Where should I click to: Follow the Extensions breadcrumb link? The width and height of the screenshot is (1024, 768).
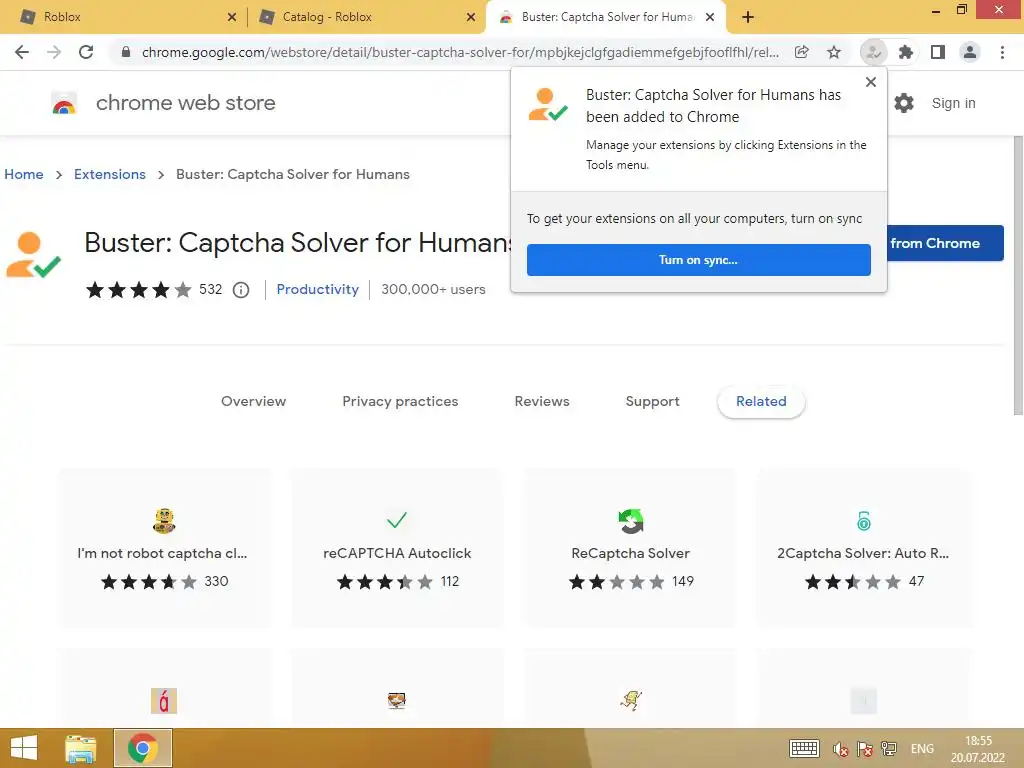110,174
